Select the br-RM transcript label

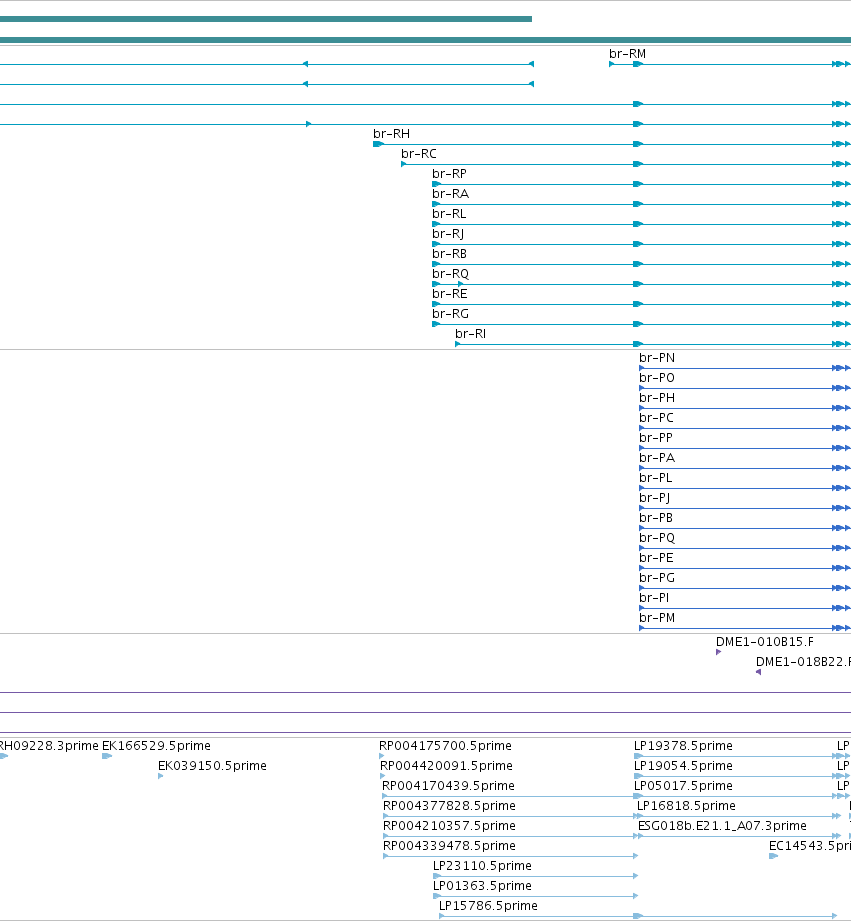(627, 54)
